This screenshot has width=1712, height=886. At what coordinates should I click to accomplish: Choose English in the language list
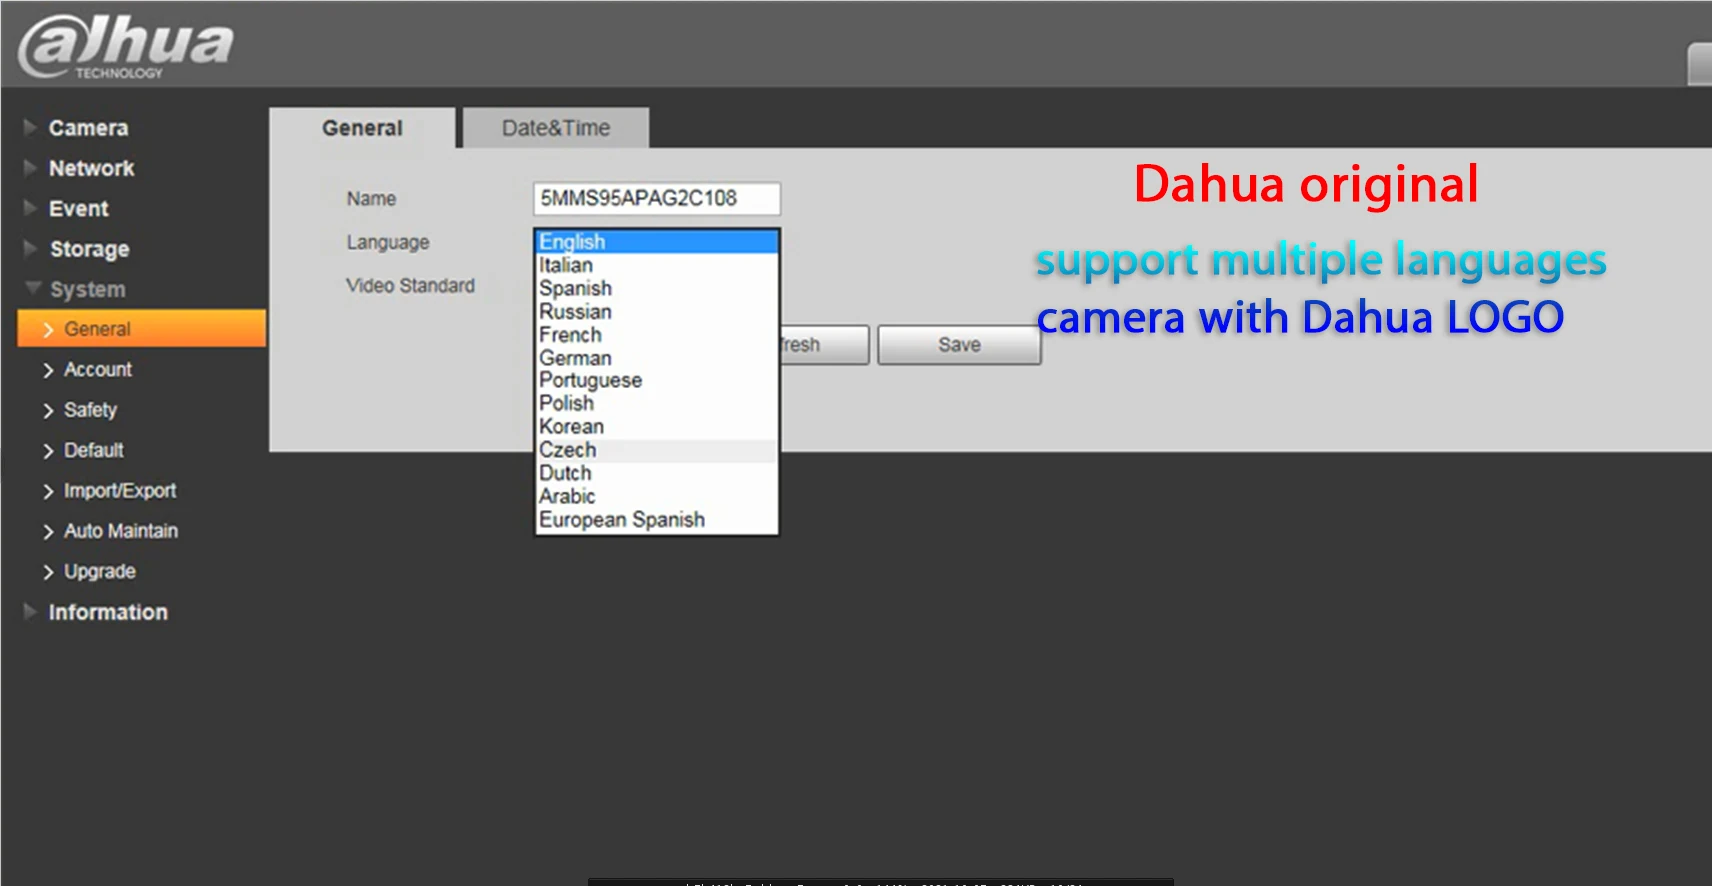[x=657, y=241]
